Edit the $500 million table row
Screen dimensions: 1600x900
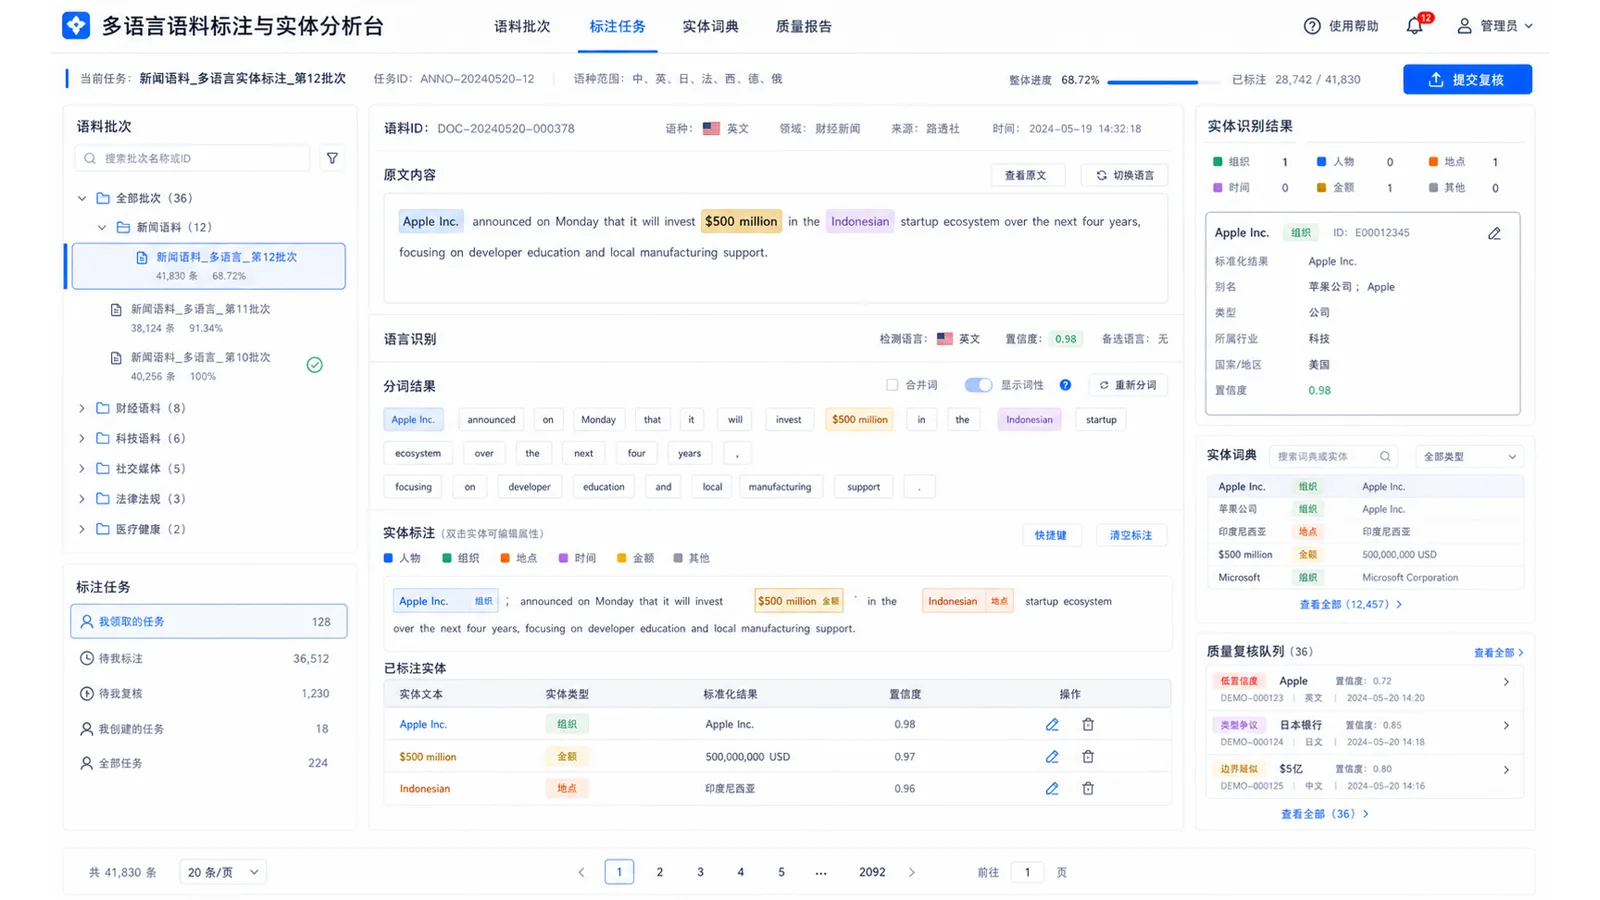(x=1052, y=757)
